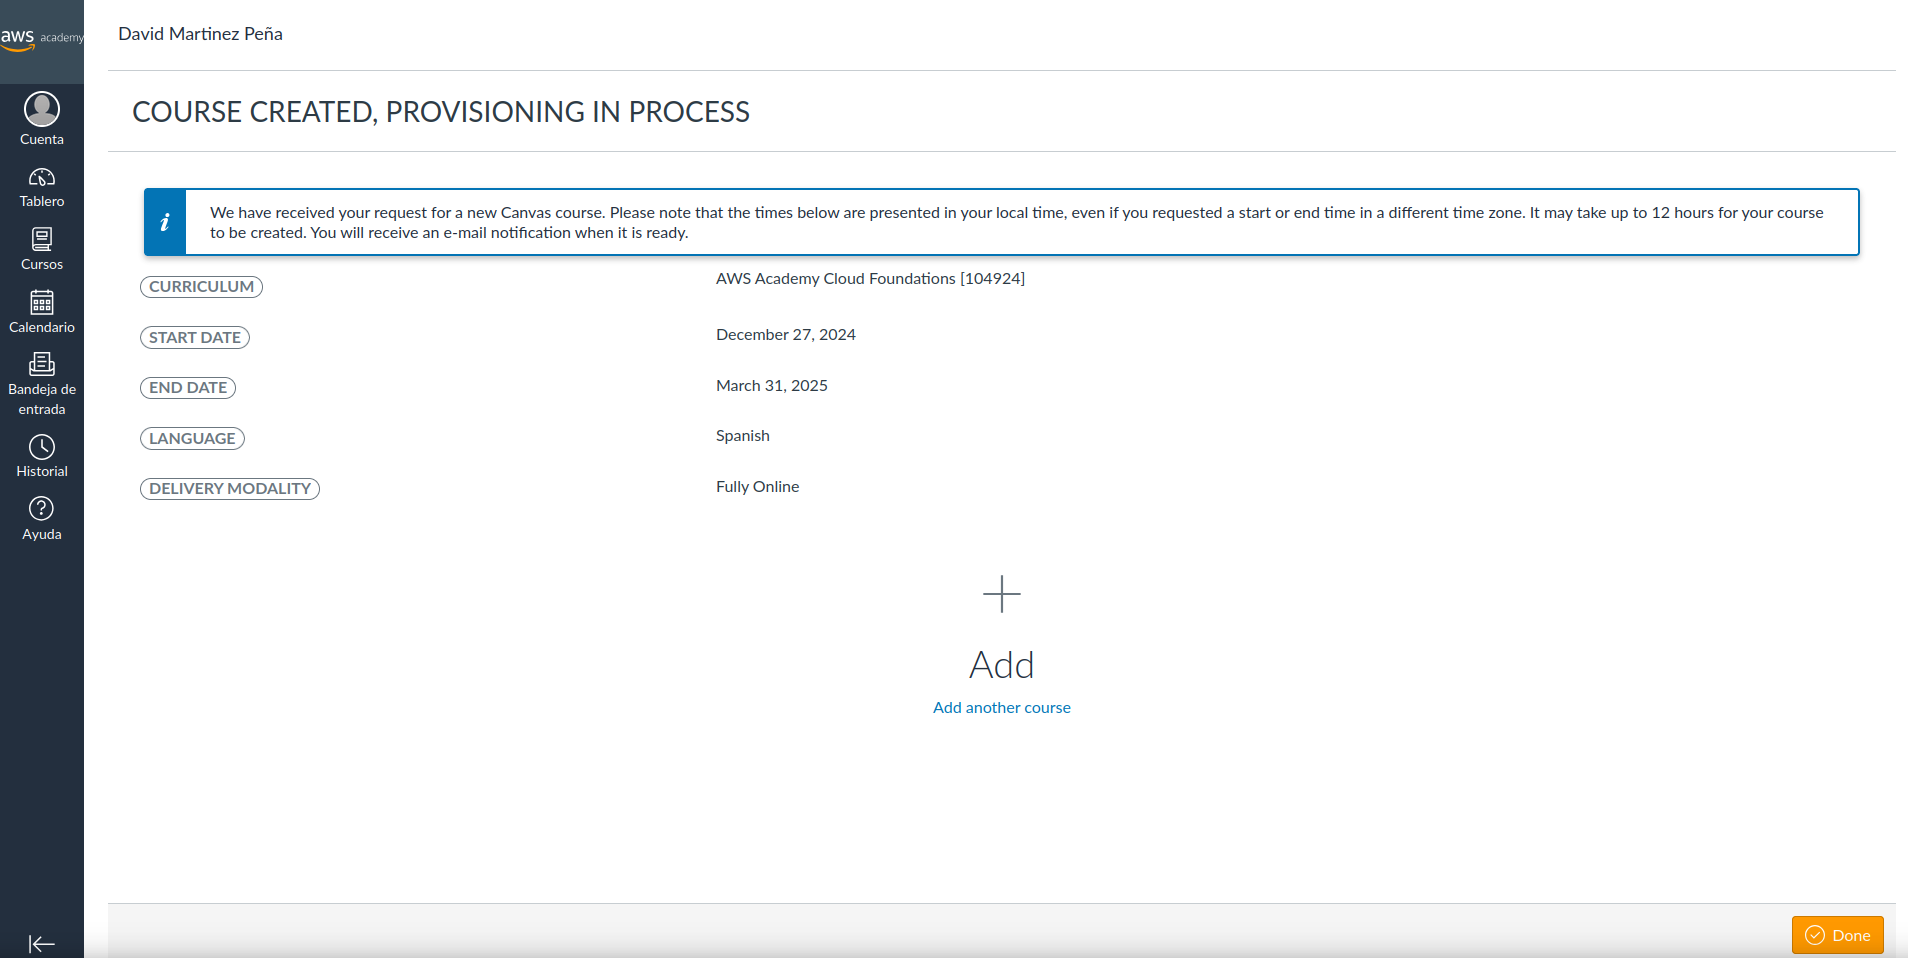Go to the Tablero dashboard icon
This screenshot has height=958, width=1908.
coord(42,178)
